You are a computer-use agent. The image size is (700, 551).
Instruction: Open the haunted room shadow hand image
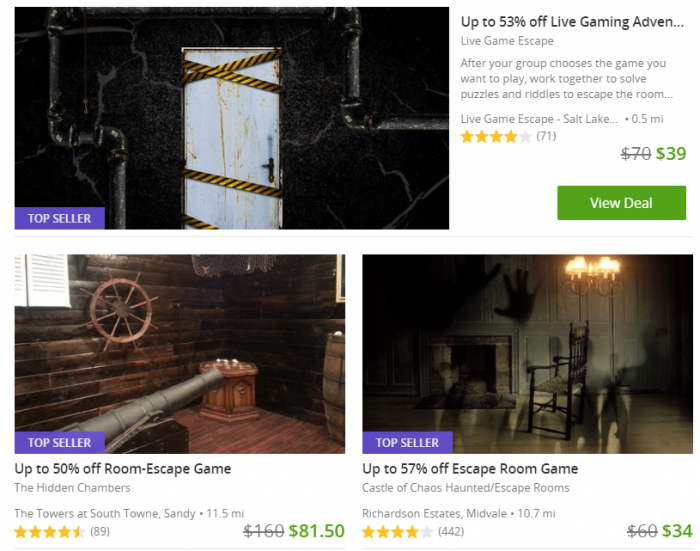[x=528, y=354]
